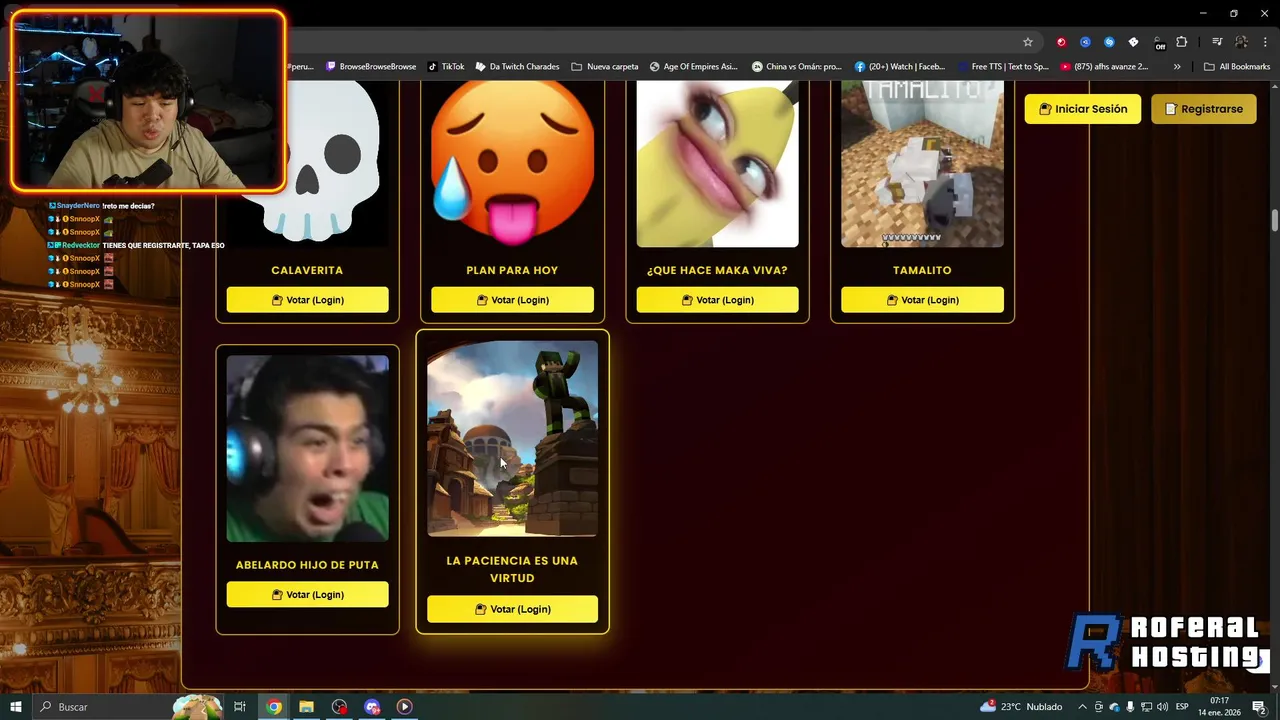
Task: Open the Chrome profile avatar
Action: coord(1241,42)
